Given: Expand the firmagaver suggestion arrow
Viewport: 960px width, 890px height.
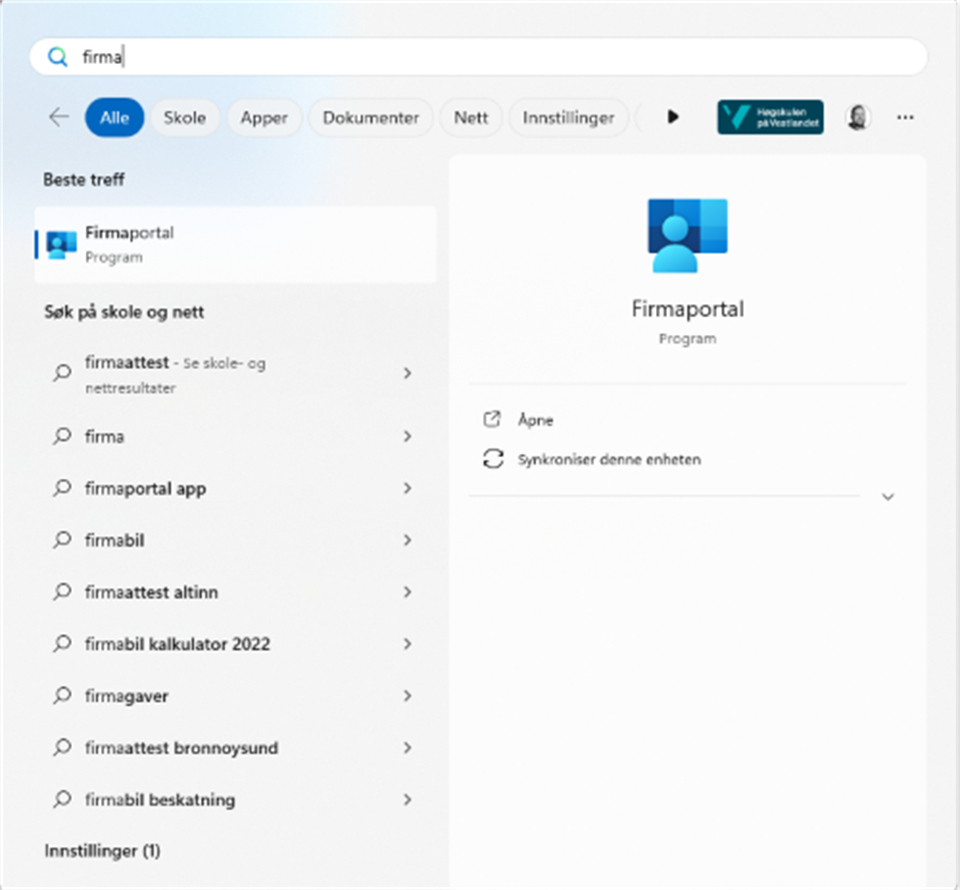Looking at the screenshot, I should tap(407, 696).
